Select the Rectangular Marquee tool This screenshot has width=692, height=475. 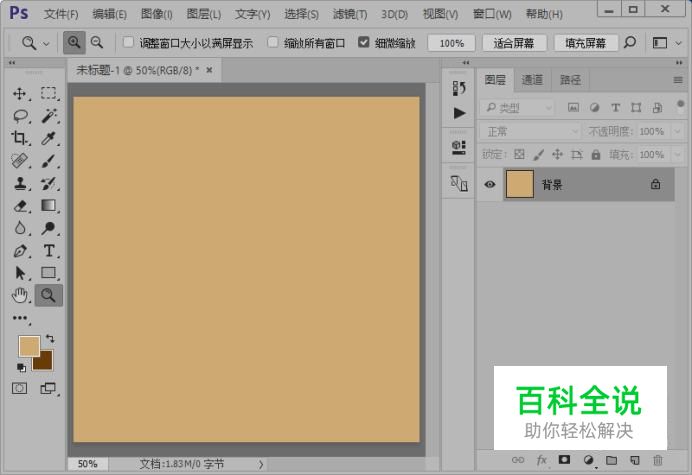[48, 94]
